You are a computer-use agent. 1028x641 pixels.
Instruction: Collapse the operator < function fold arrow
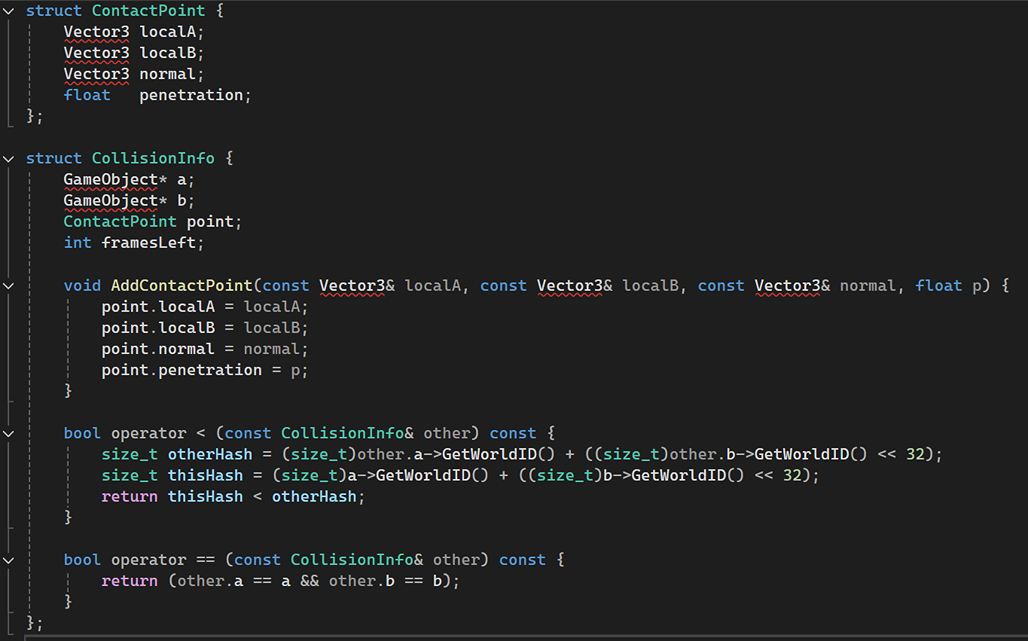pyautogui.click(x=9, y=433)
